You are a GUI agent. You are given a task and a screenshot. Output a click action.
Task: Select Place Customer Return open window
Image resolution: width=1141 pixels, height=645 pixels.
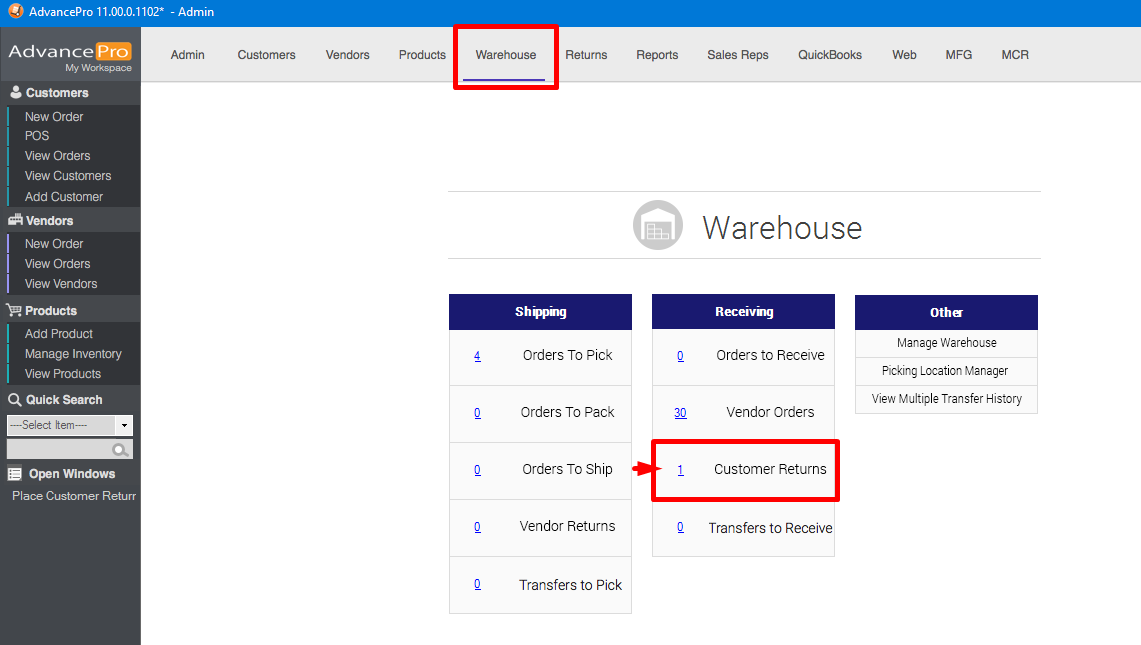(74, 496)
